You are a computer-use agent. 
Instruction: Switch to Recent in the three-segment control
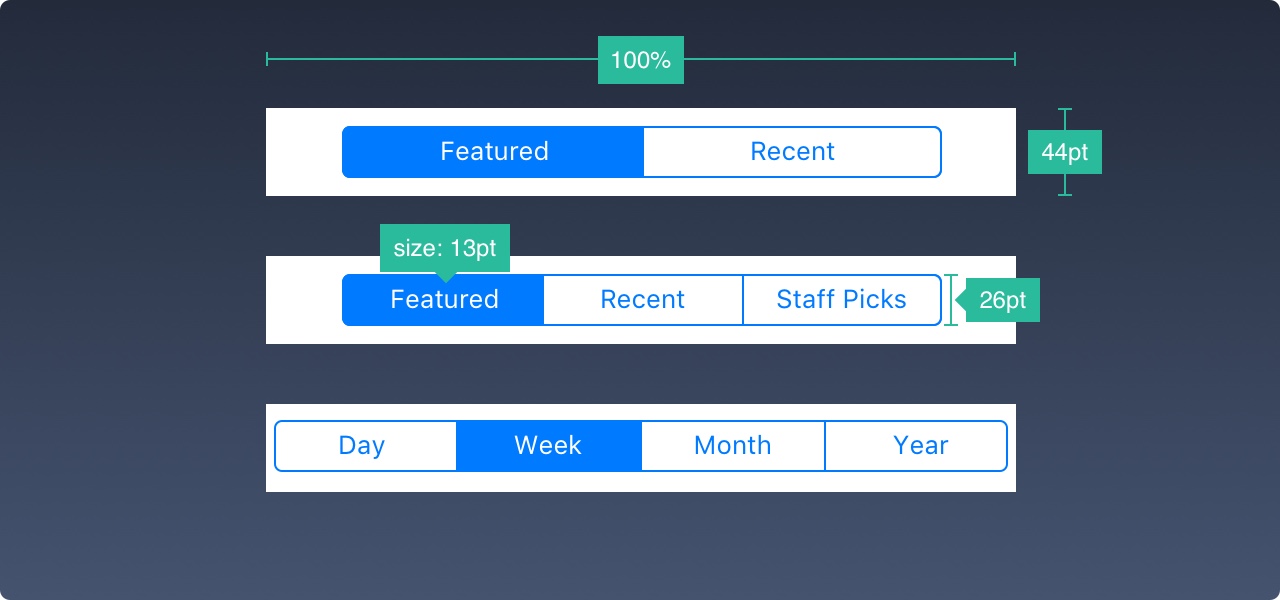[x=643, y=300]
